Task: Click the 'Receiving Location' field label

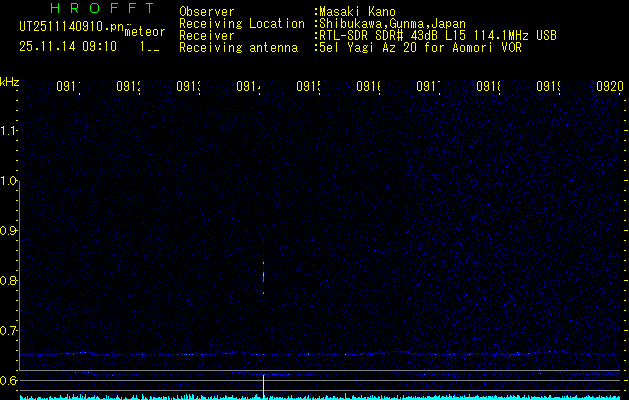Action: point(242,23)
